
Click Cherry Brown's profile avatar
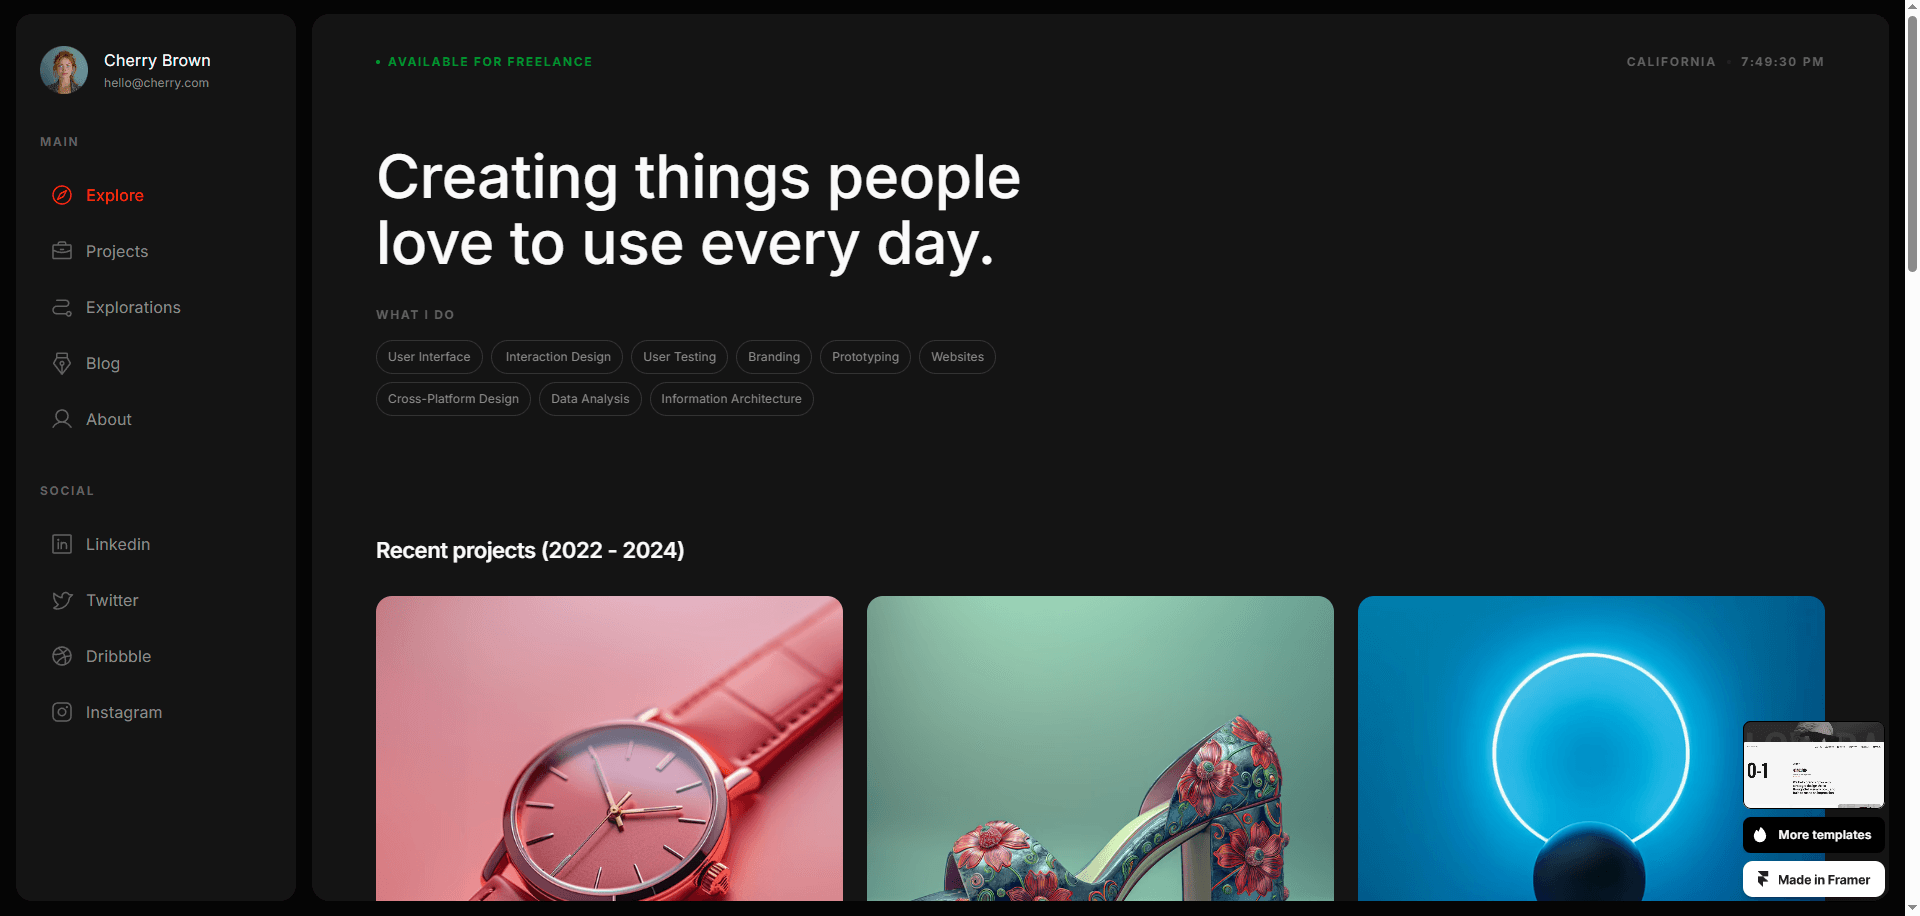tap(64, 70)
